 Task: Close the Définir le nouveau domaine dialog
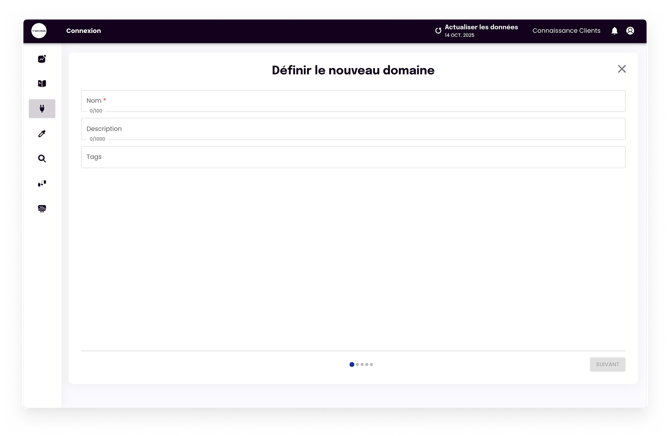tap(622, 69)
